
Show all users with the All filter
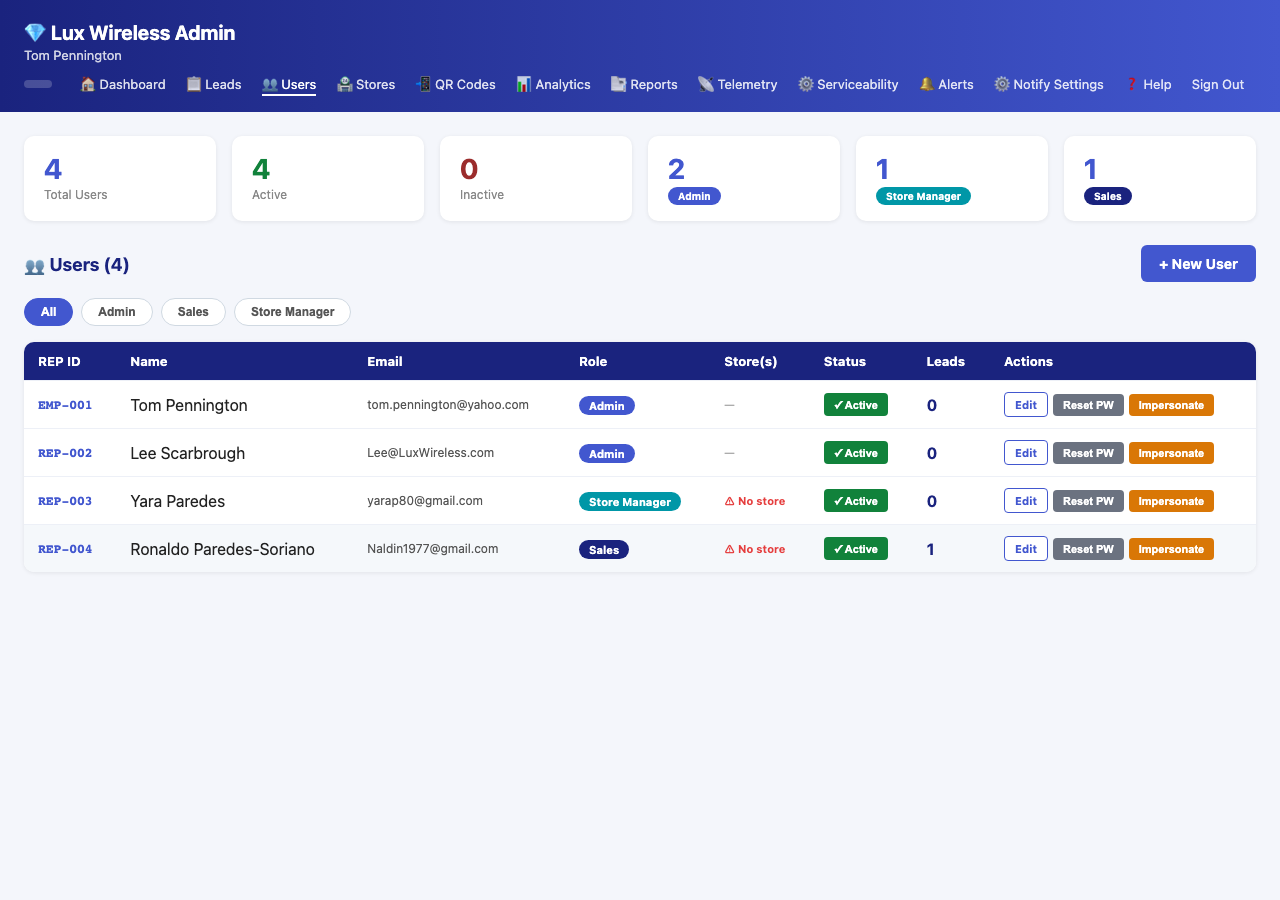coord(48,312)
